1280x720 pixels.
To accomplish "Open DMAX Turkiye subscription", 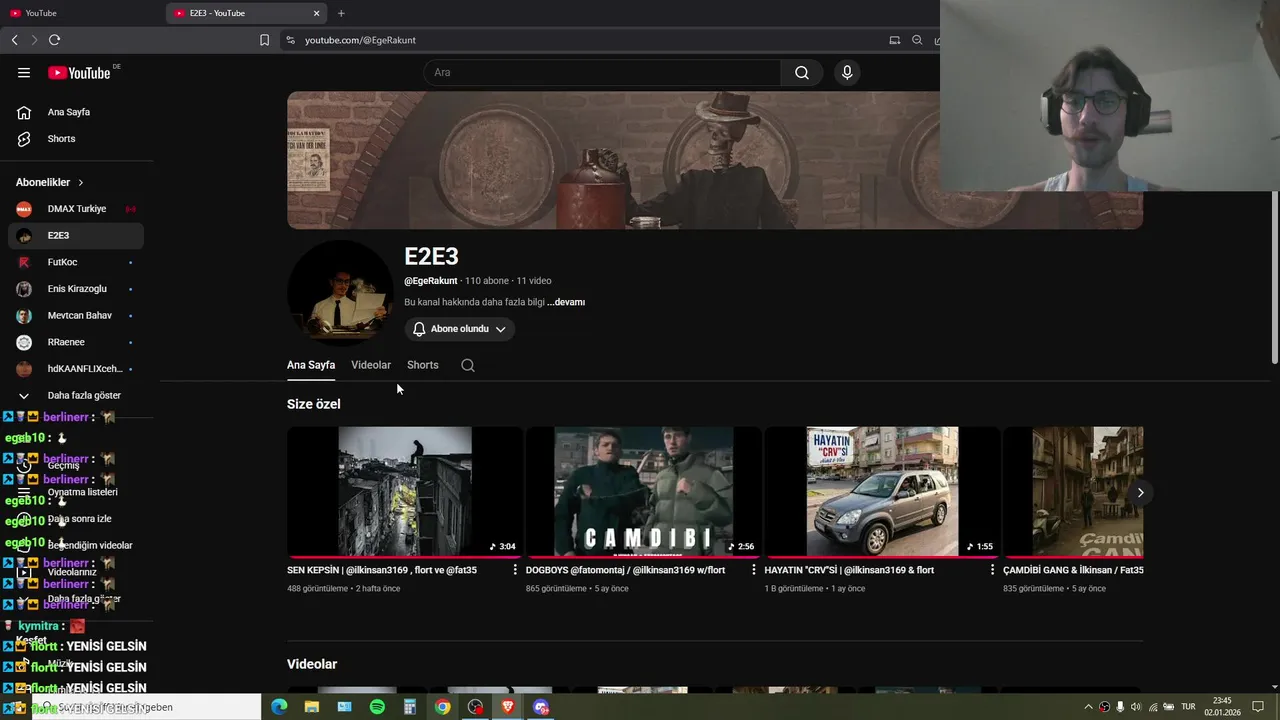I will (x=76, y=209).
